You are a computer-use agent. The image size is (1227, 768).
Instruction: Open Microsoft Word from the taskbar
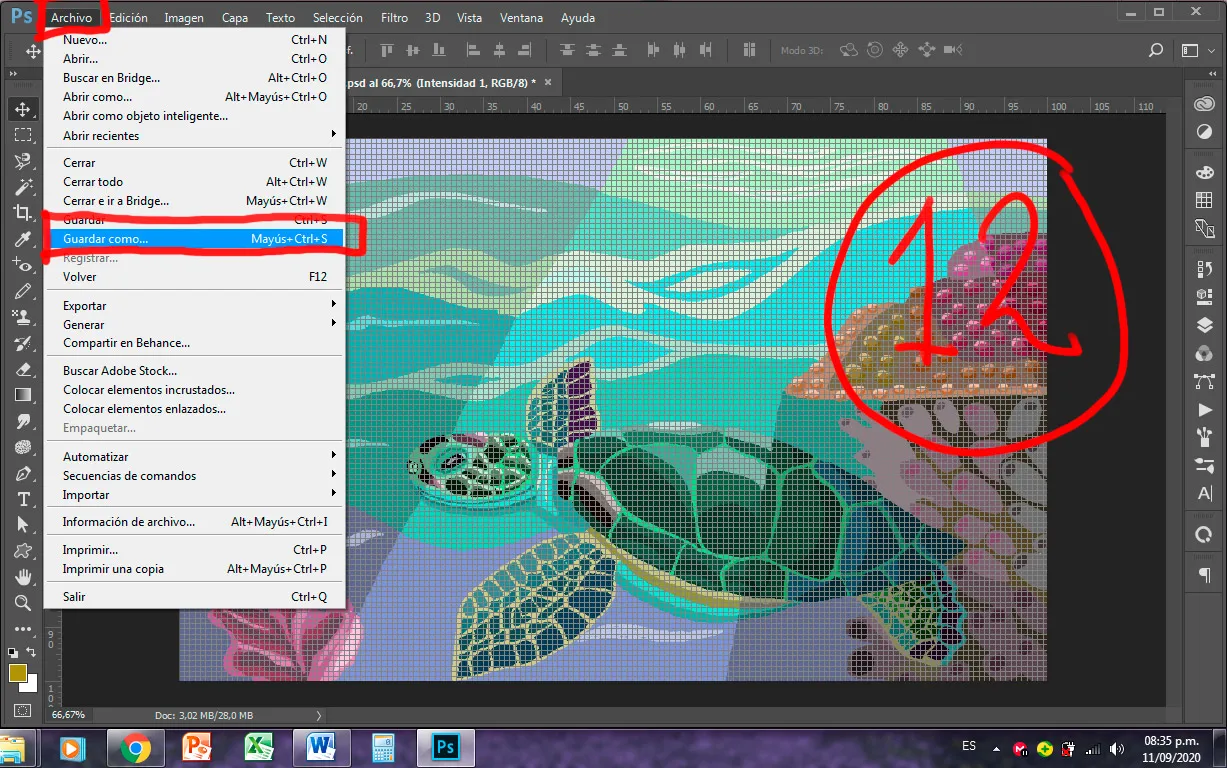point(320,747)
